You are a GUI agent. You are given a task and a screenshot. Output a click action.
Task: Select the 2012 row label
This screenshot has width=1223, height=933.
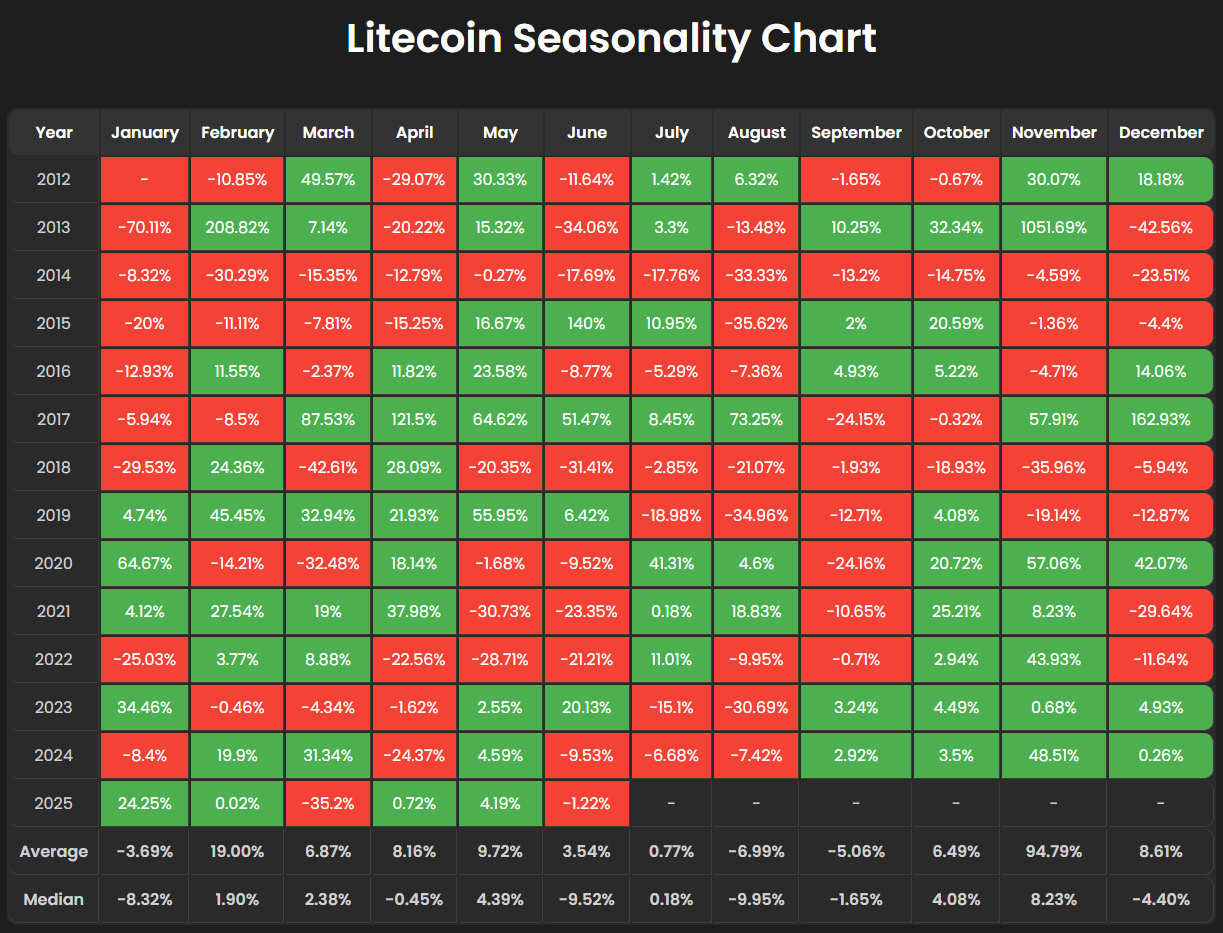pyautogui.click(x=54, y=180)
